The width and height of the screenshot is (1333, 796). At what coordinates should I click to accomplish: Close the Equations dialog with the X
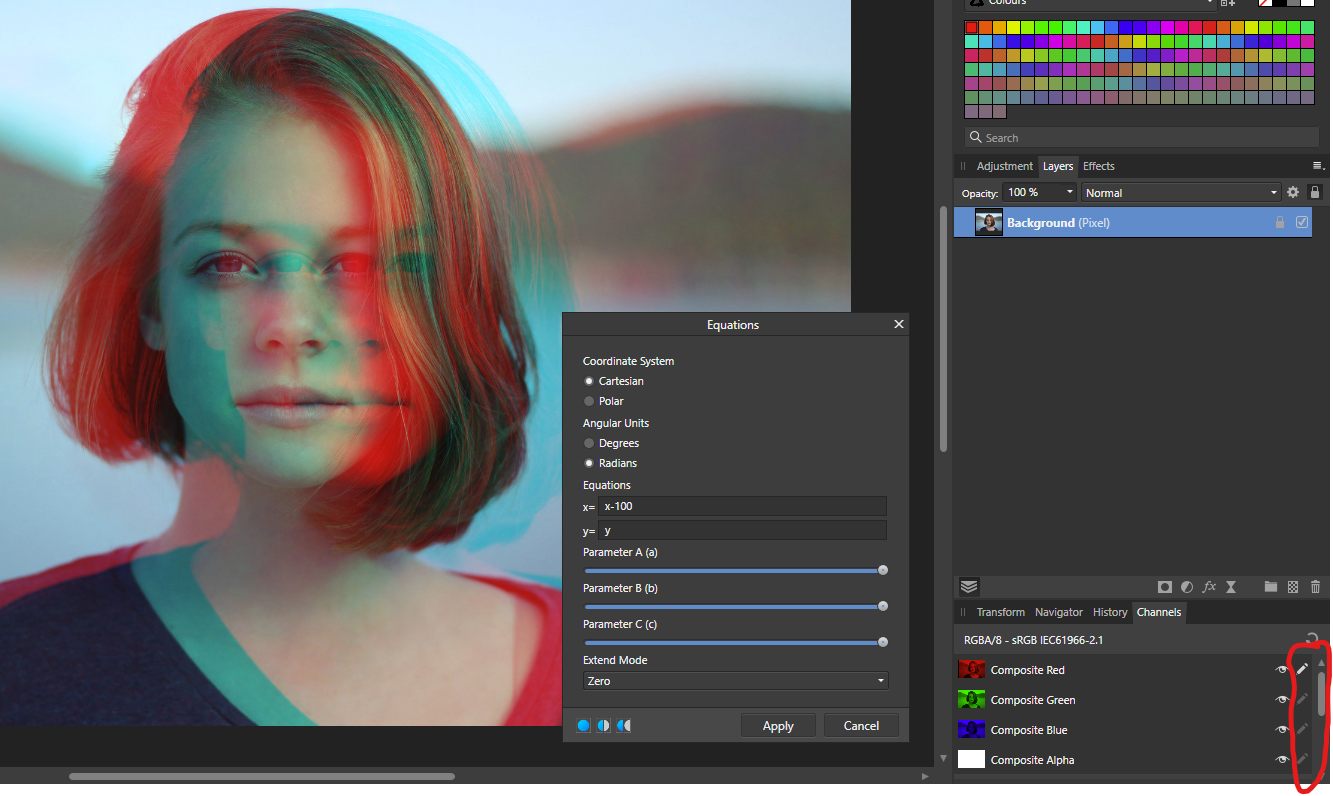pos(898,324)
